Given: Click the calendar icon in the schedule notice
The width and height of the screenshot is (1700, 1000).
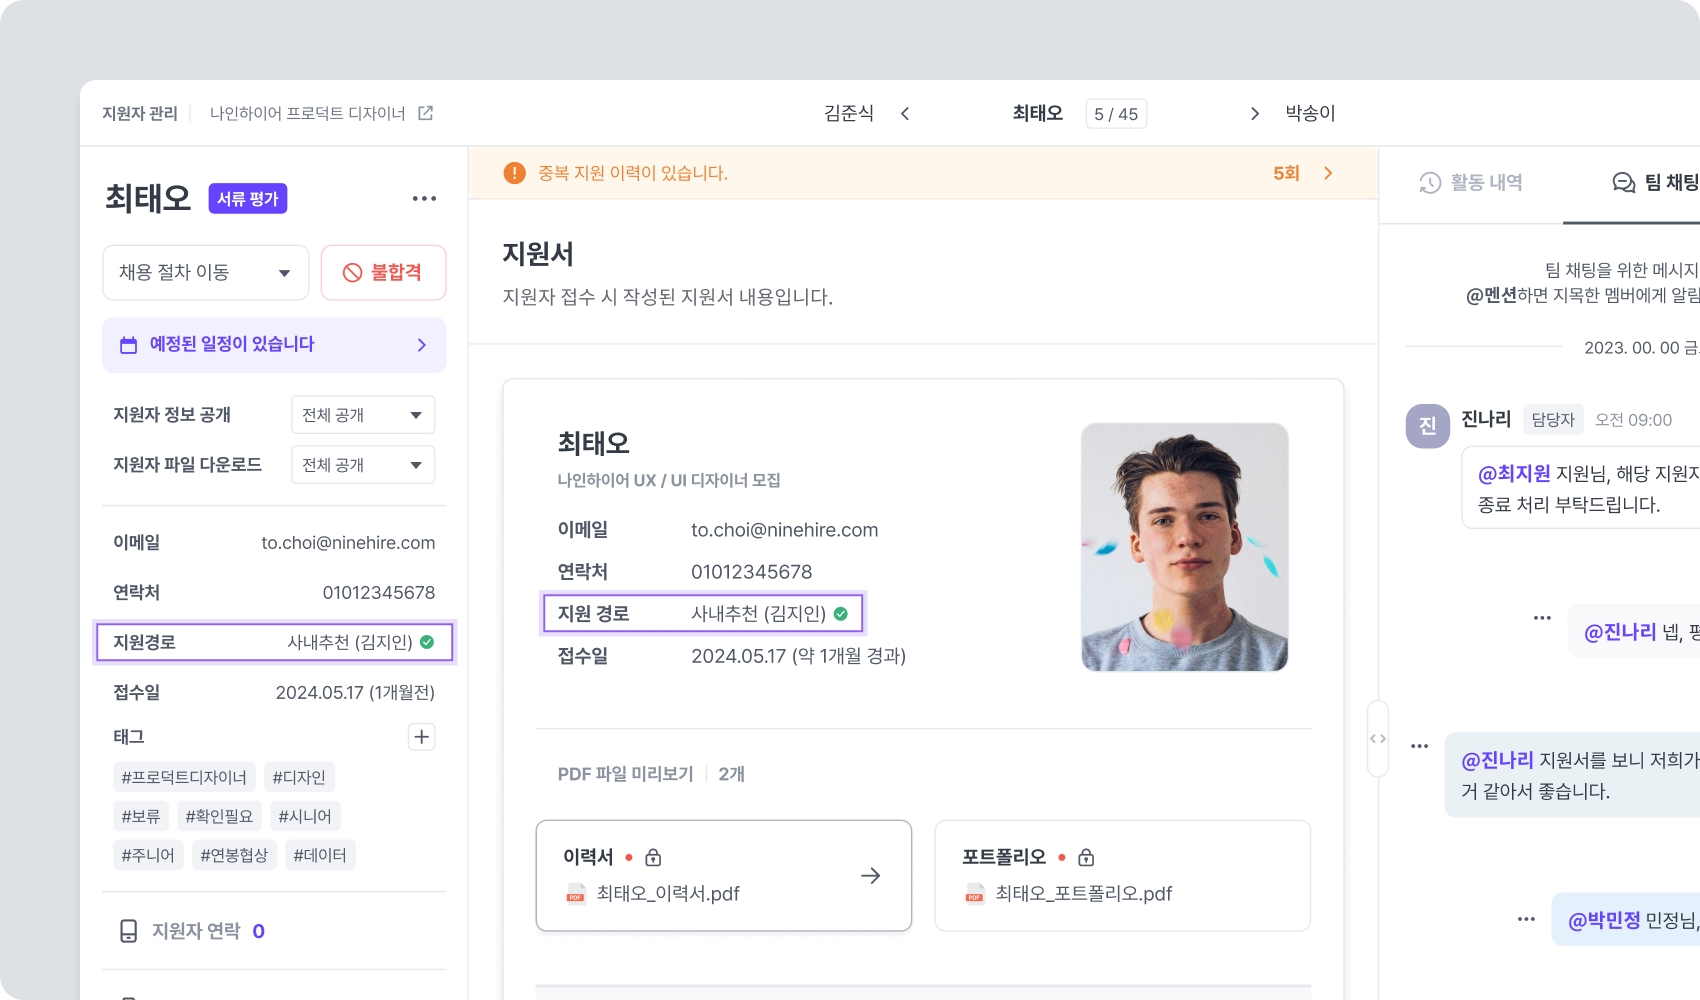Looking at the screenshot, I should point(129,345).
